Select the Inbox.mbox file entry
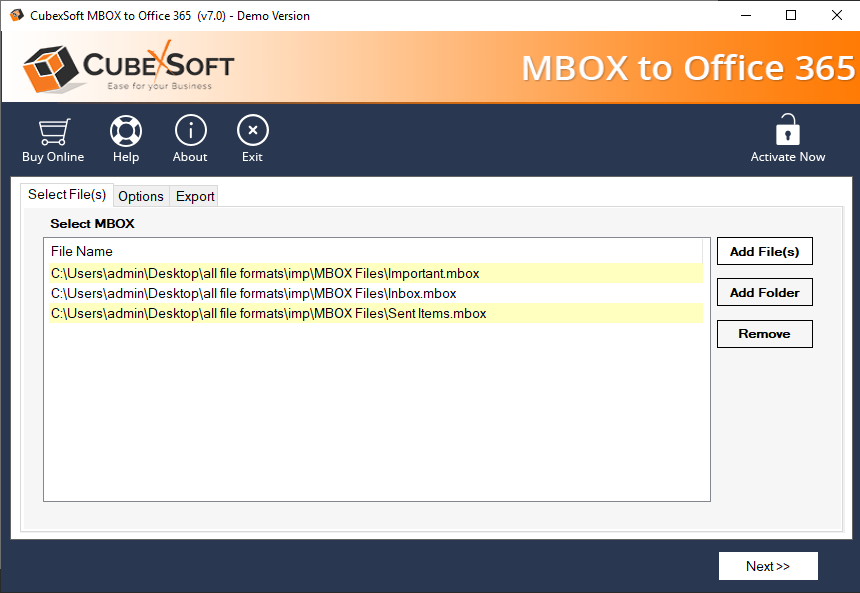This screenshot has width=860, height=593. pos(253,293)
